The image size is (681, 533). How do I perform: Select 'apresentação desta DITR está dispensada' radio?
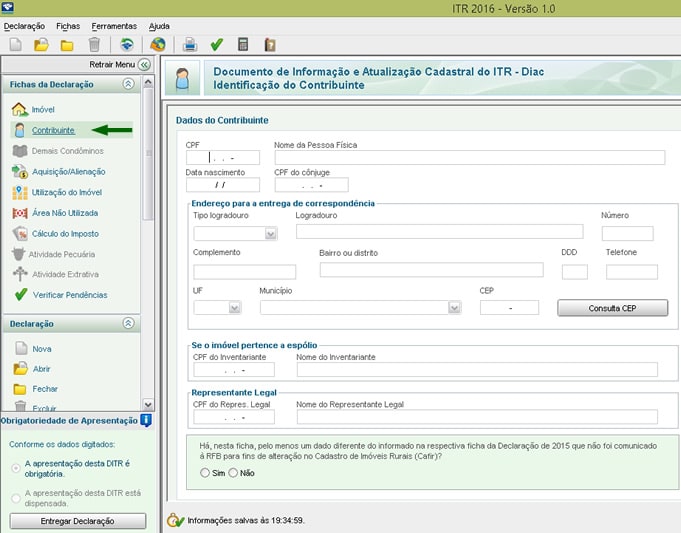pyautogui.click(x=16, y=498)
